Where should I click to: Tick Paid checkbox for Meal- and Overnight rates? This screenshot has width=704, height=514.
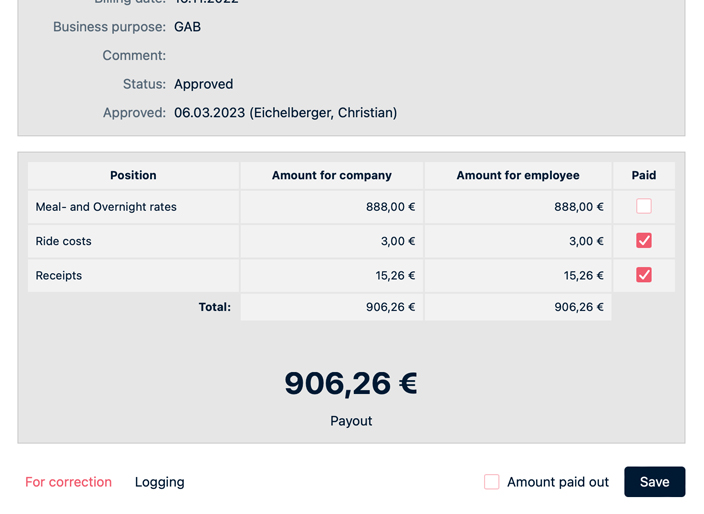pos(643,206)
